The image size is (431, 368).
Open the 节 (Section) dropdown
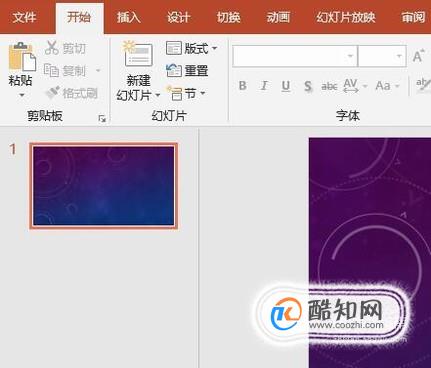(x=187, y=94)
